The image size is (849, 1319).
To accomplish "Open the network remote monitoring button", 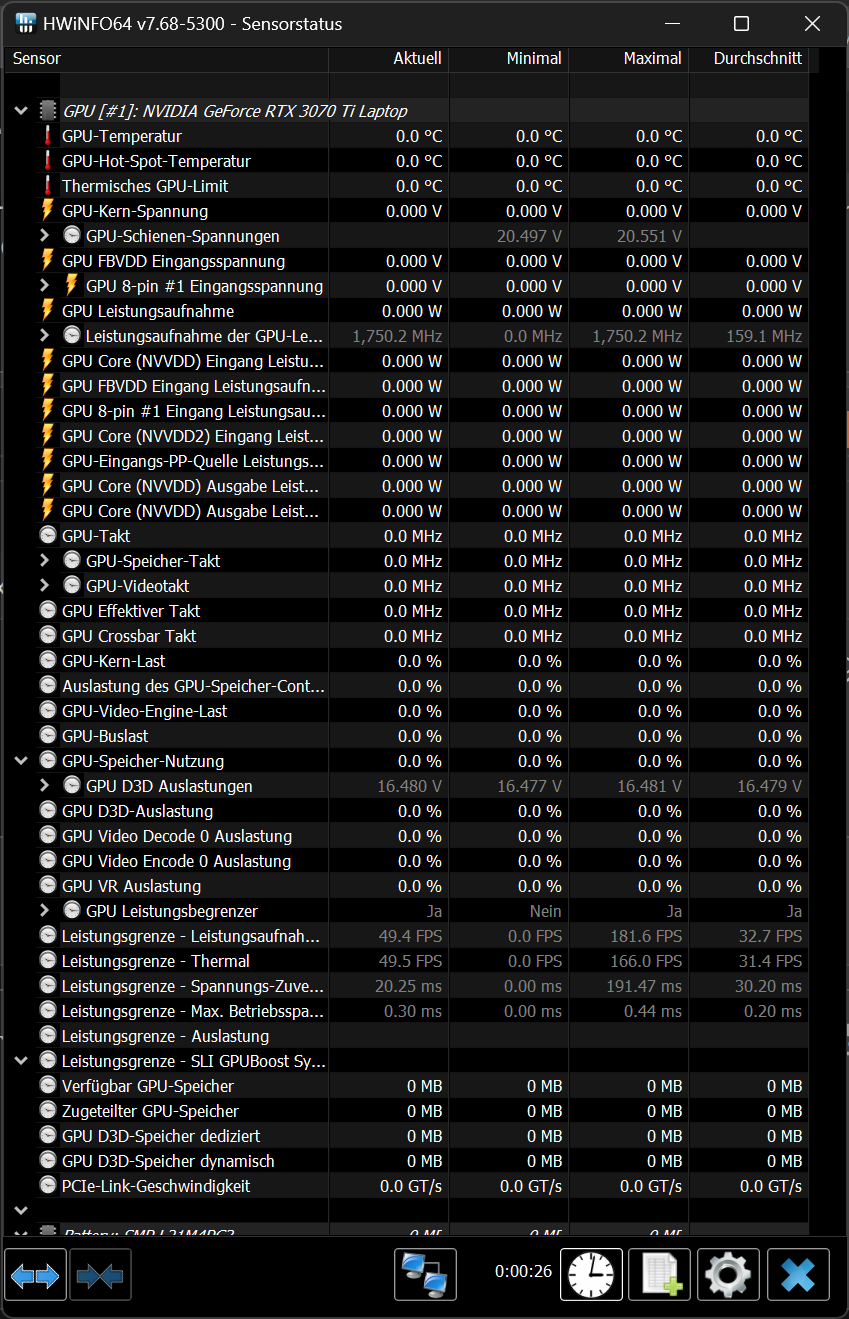I will click(425, 1275).
